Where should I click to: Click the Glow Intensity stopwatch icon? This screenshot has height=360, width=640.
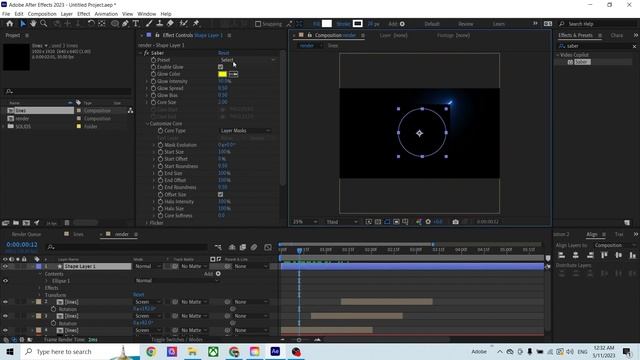click(153, 81)
